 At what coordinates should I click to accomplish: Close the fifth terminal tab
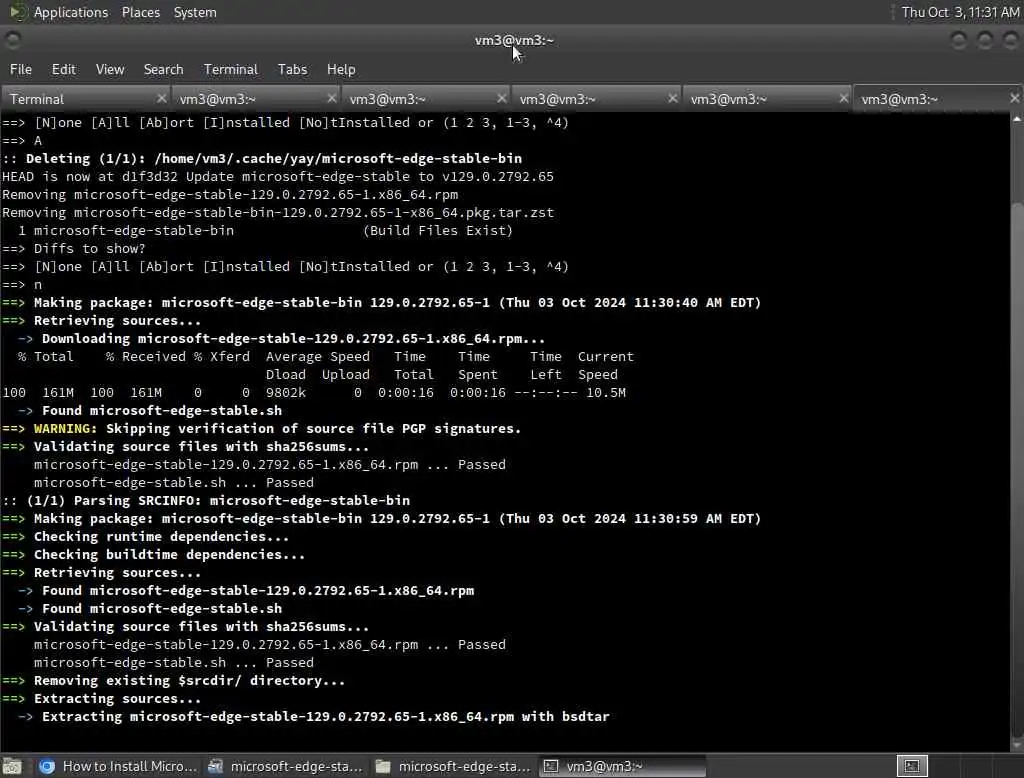click(x=844, y=98)
